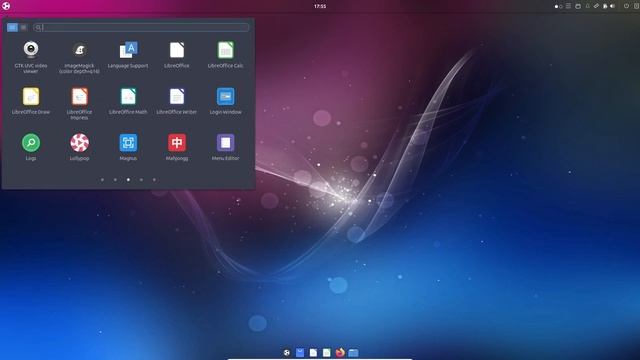Start the Mahjongg game

click(177, 147)
